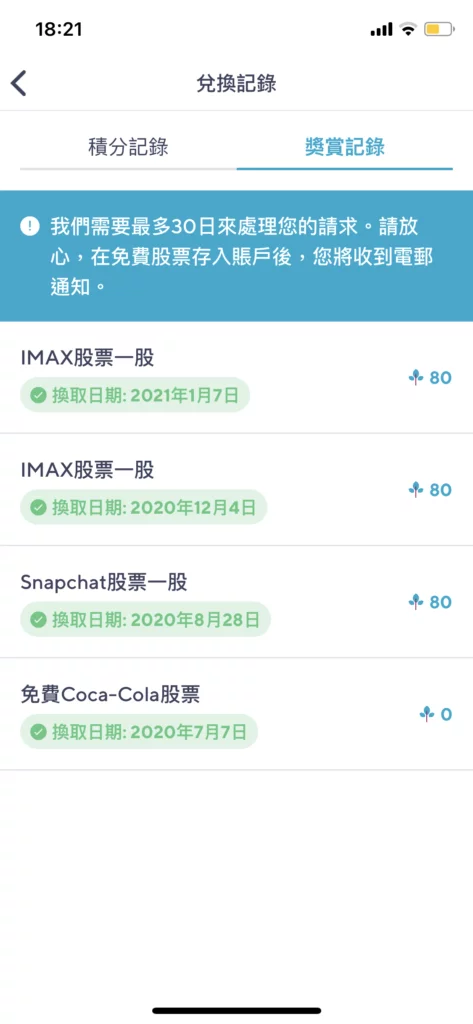This screenshot has width=473, height=1024.
Task: Select the 獎賞記錄 tab
Action: point(345,148)
